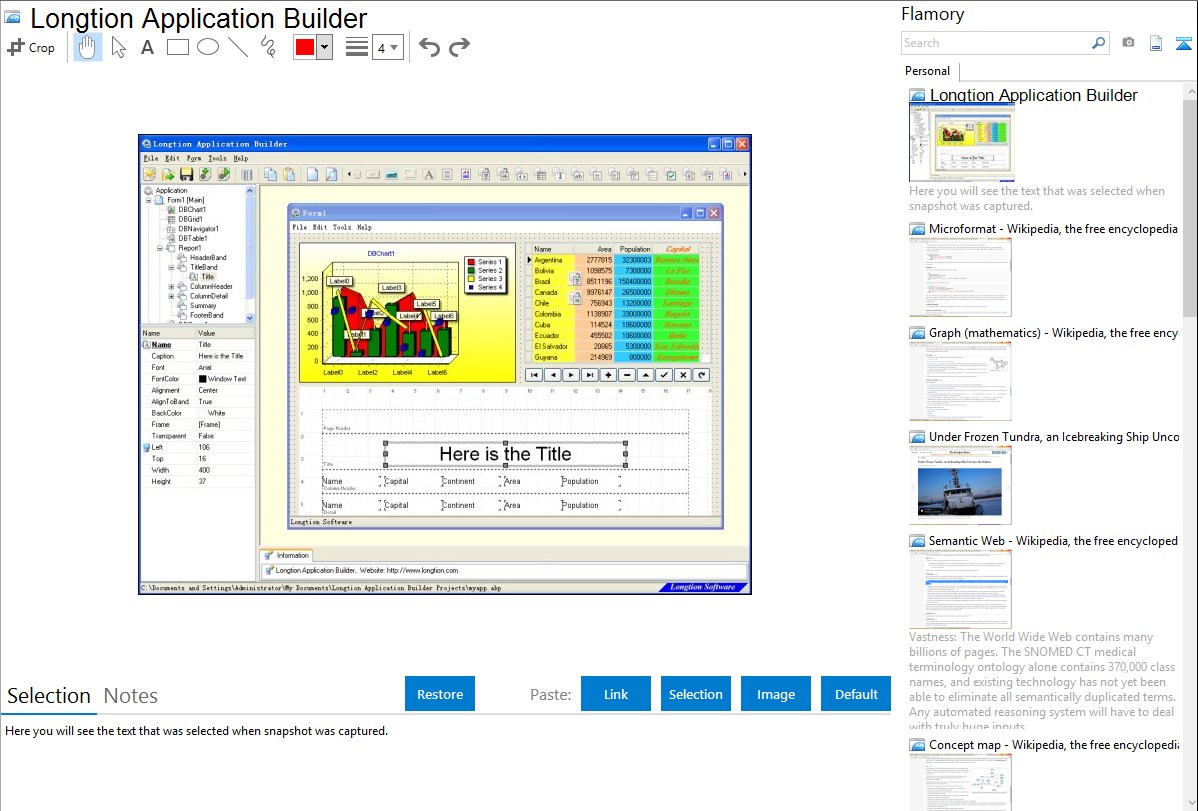Redo the last annotation

pyautogui.click(x=459, y=47)
